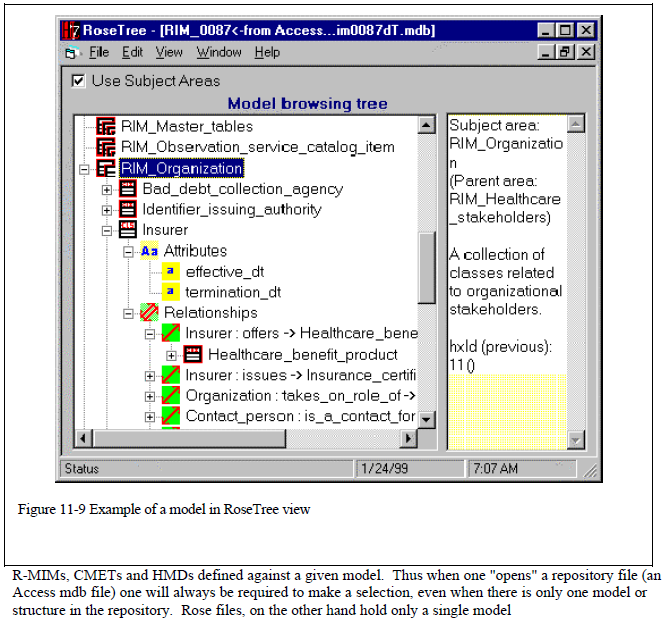Select the termination_dt attribute label
The image size is (665, 621).
tap(233, 292)
